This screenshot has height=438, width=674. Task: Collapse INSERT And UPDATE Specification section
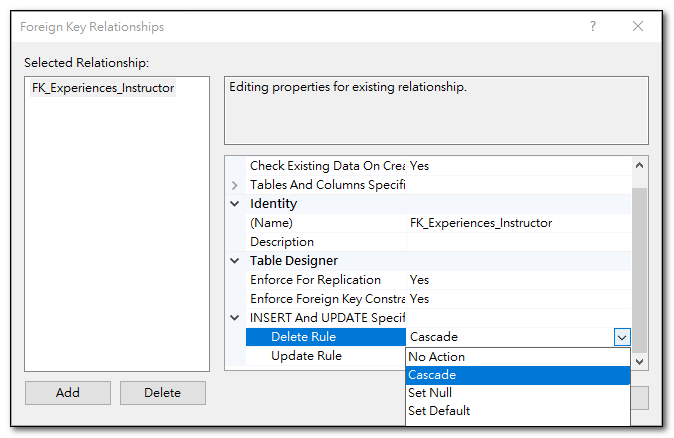235,318
